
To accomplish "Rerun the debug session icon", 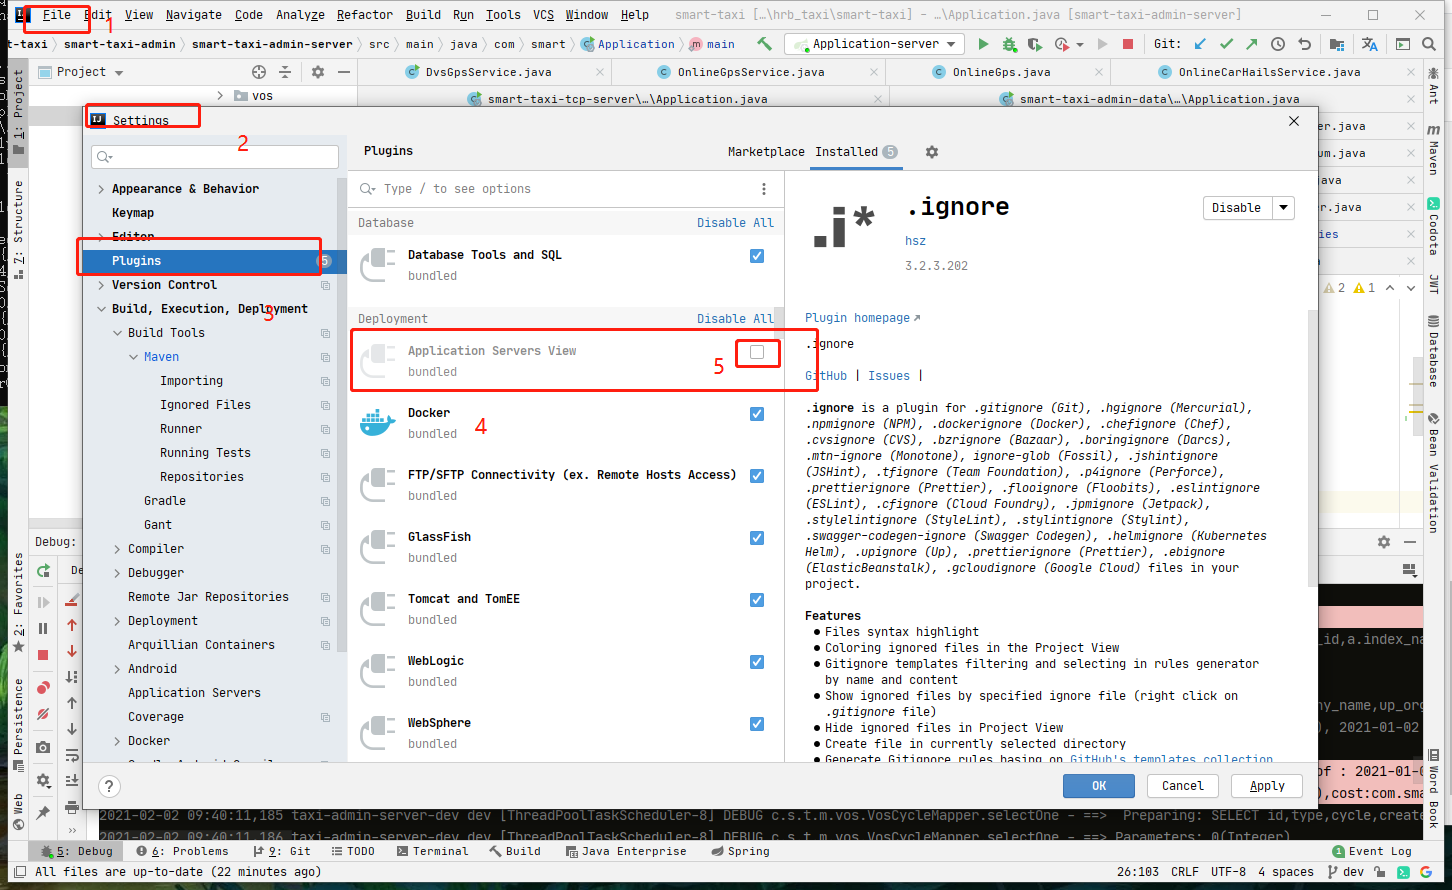I will [43, 570].
